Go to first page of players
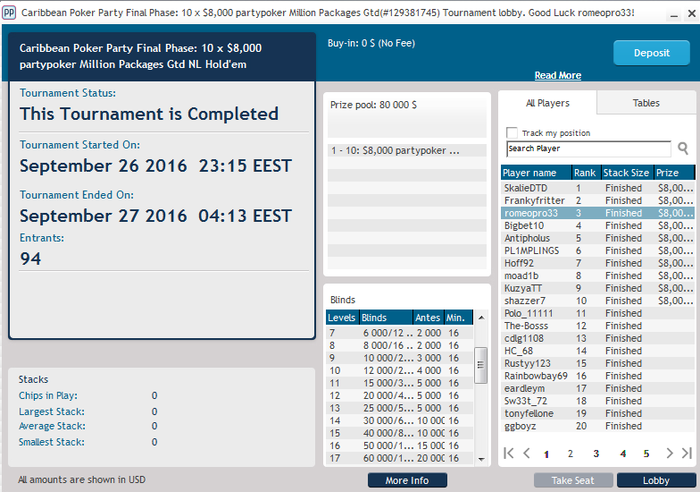Viewport: 700px width, 492px height. coord(508,453)
